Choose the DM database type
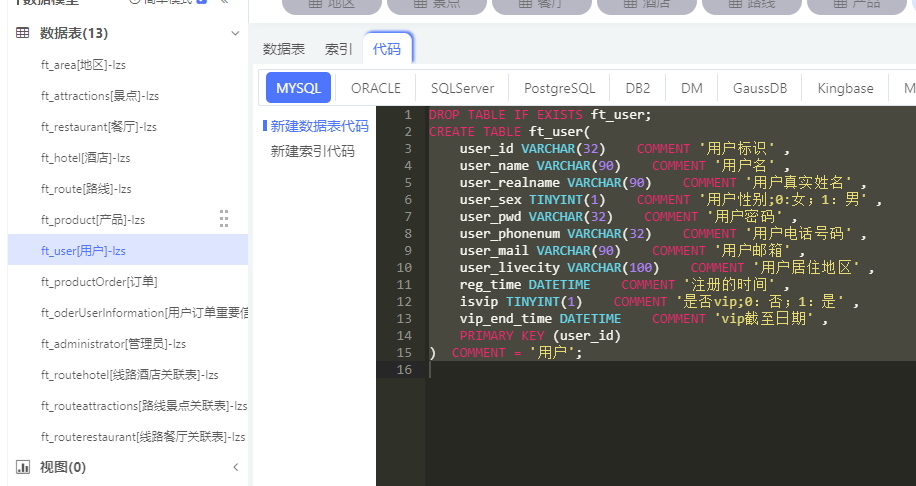 [x=692, y=88]
